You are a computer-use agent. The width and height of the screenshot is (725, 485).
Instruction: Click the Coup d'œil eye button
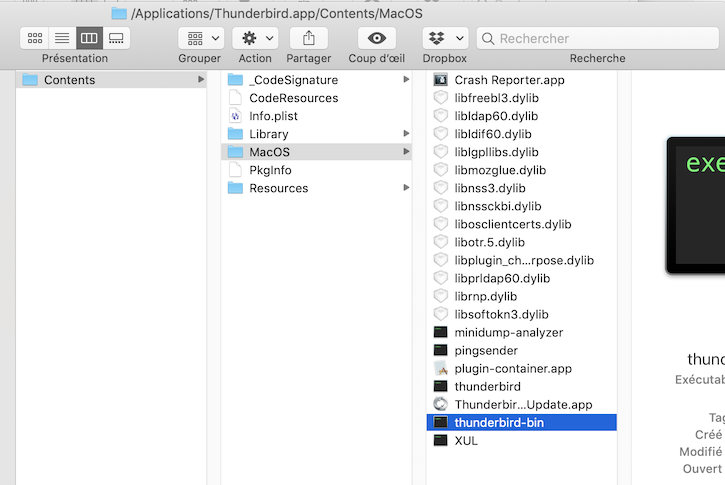click(x=377, y=38)
